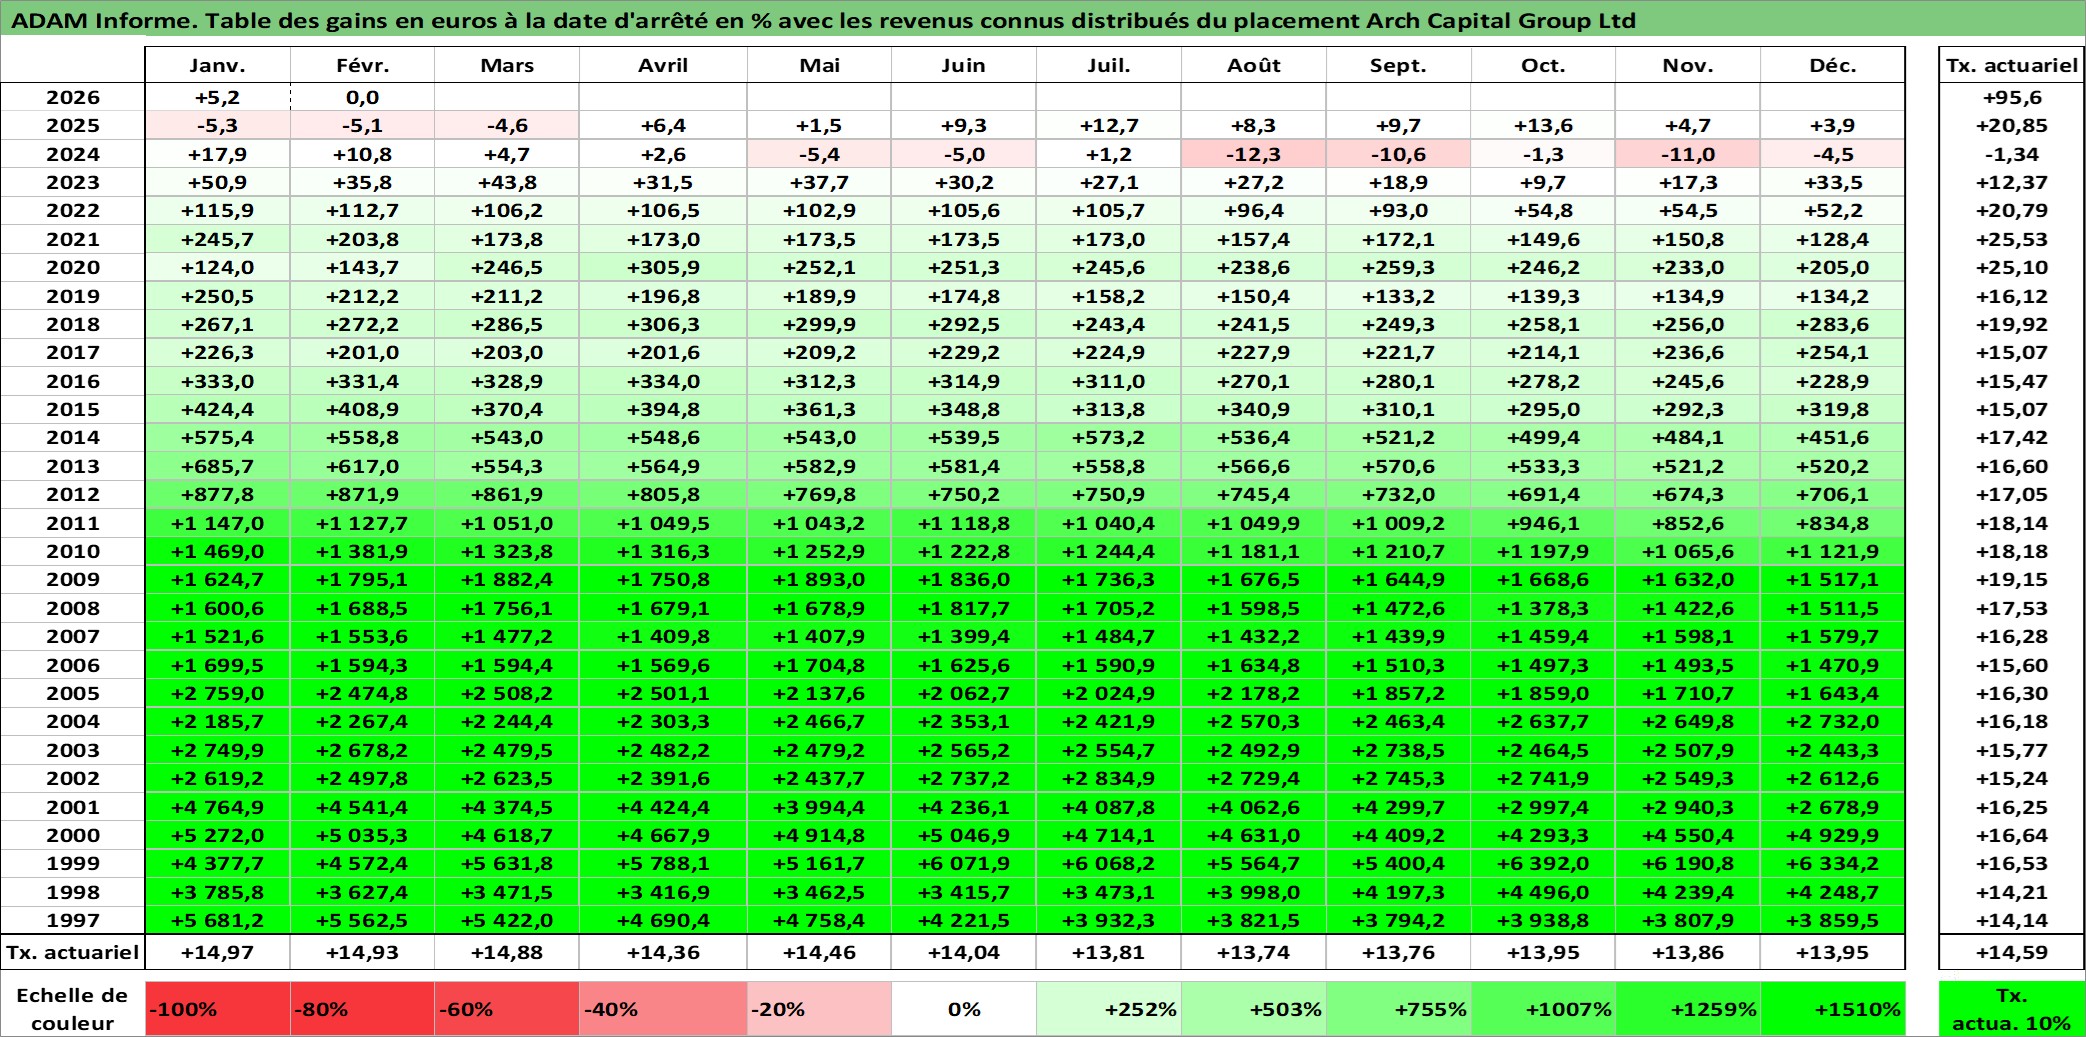Select the +2 834,9 cell in row 2002
The image size is (2086, 1037).
point(1109,778)
